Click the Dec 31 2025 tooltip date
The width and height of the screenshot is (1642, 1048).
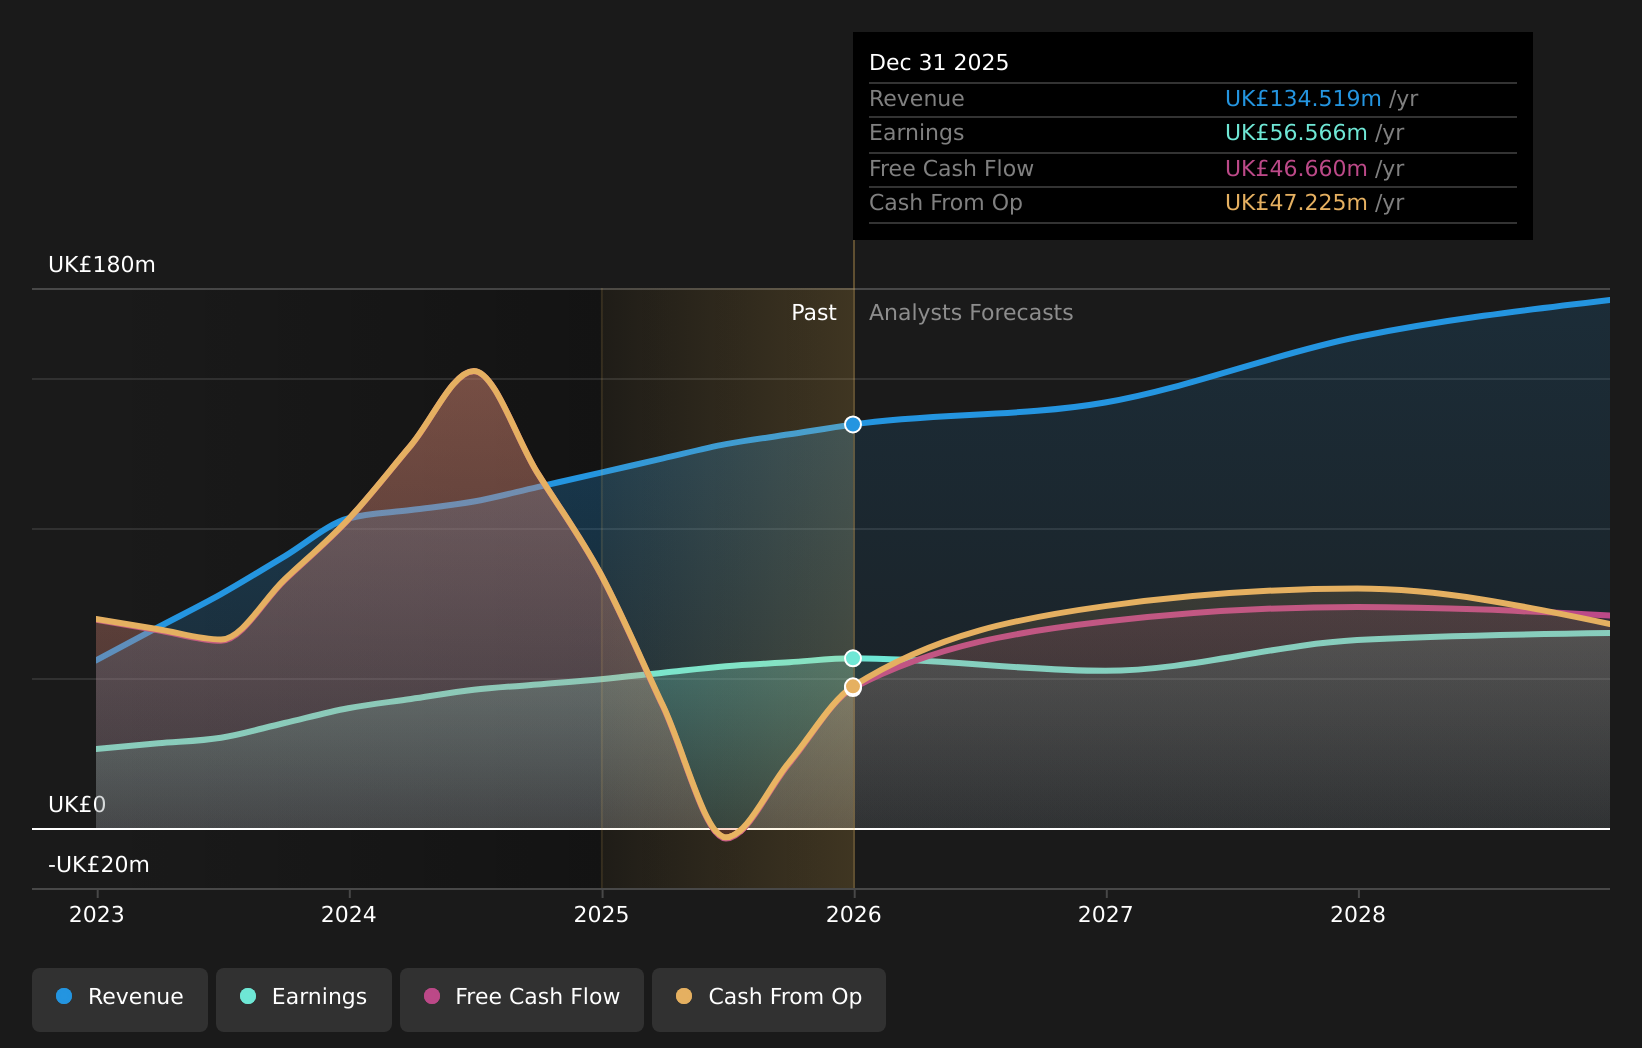pyautogui.click(x=939, y=63)
